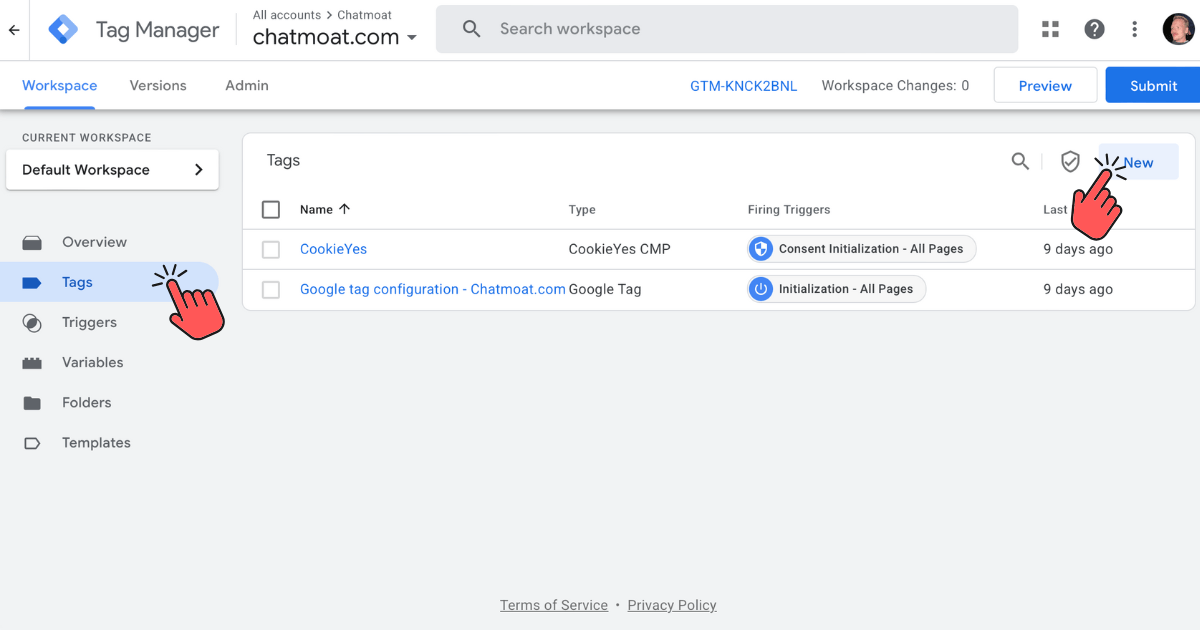Open the Google apps grid icon
Image resolution: width=1200 pixels, height=630 pixels.
[x=1050, y=29]
